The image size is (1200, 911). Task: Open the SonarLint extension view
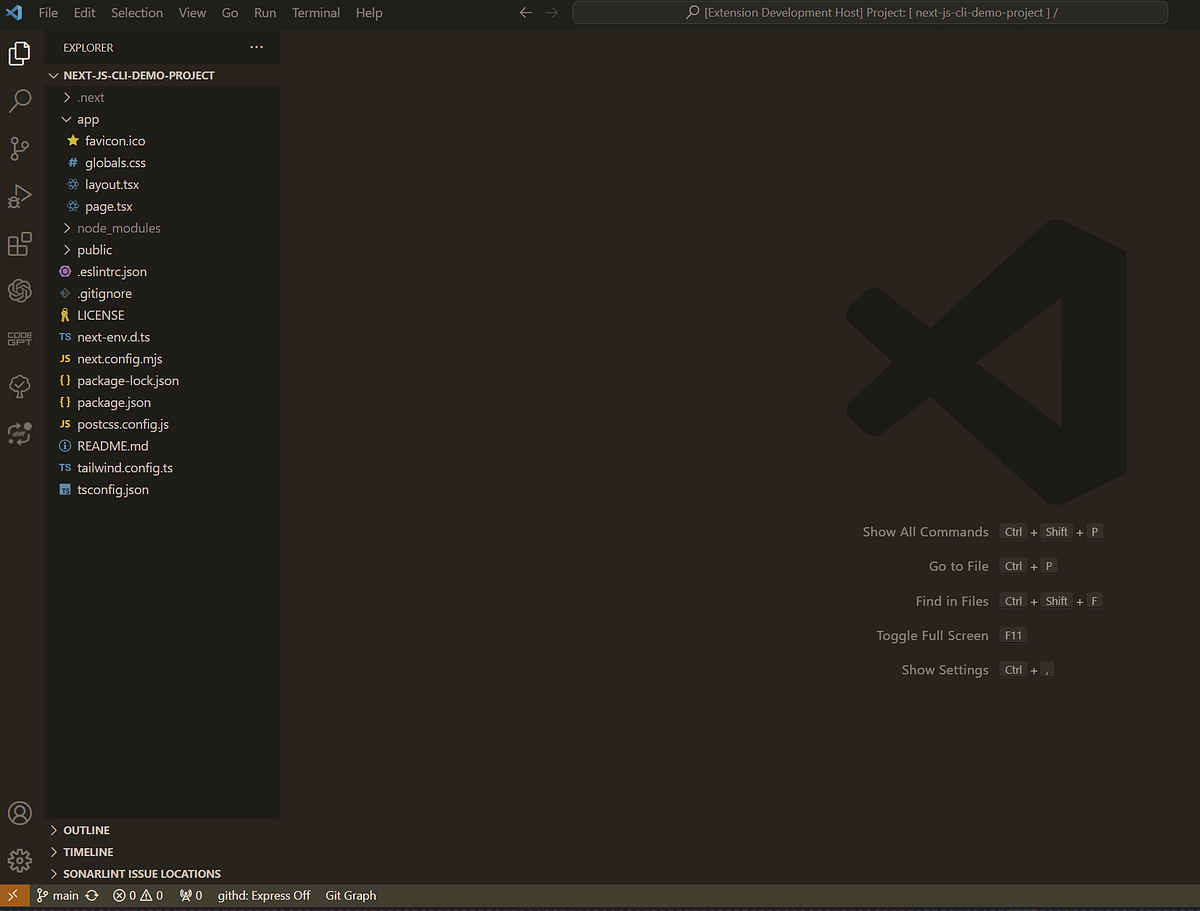[x=20, y=386]
